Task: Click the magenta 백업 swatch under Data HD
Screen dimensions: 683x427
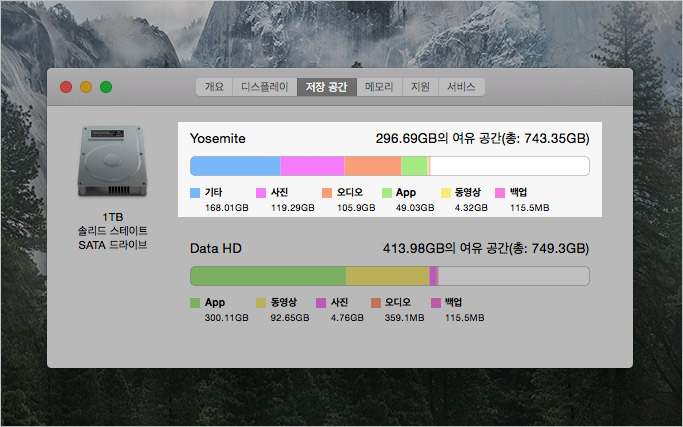Action: click(x=436, y=303)
